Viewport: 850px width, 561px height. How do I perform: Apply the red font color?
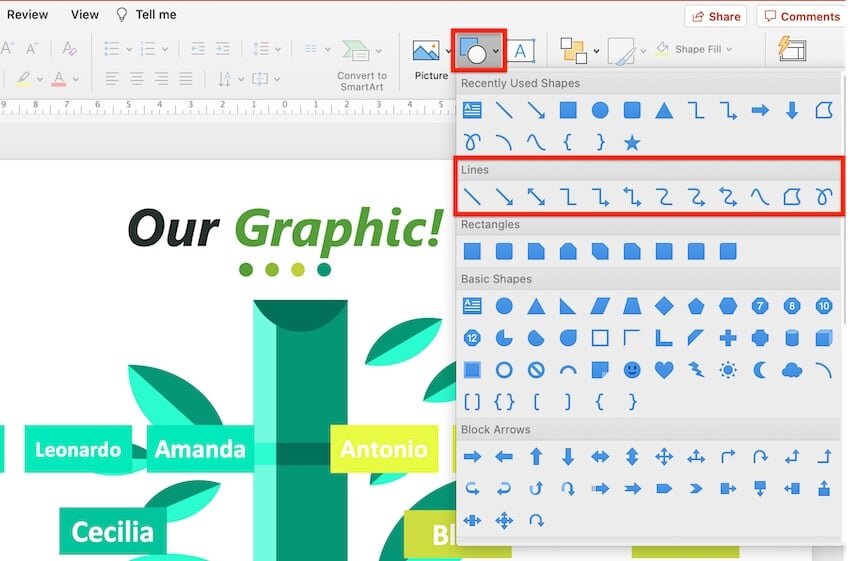(x=59, y=79)
